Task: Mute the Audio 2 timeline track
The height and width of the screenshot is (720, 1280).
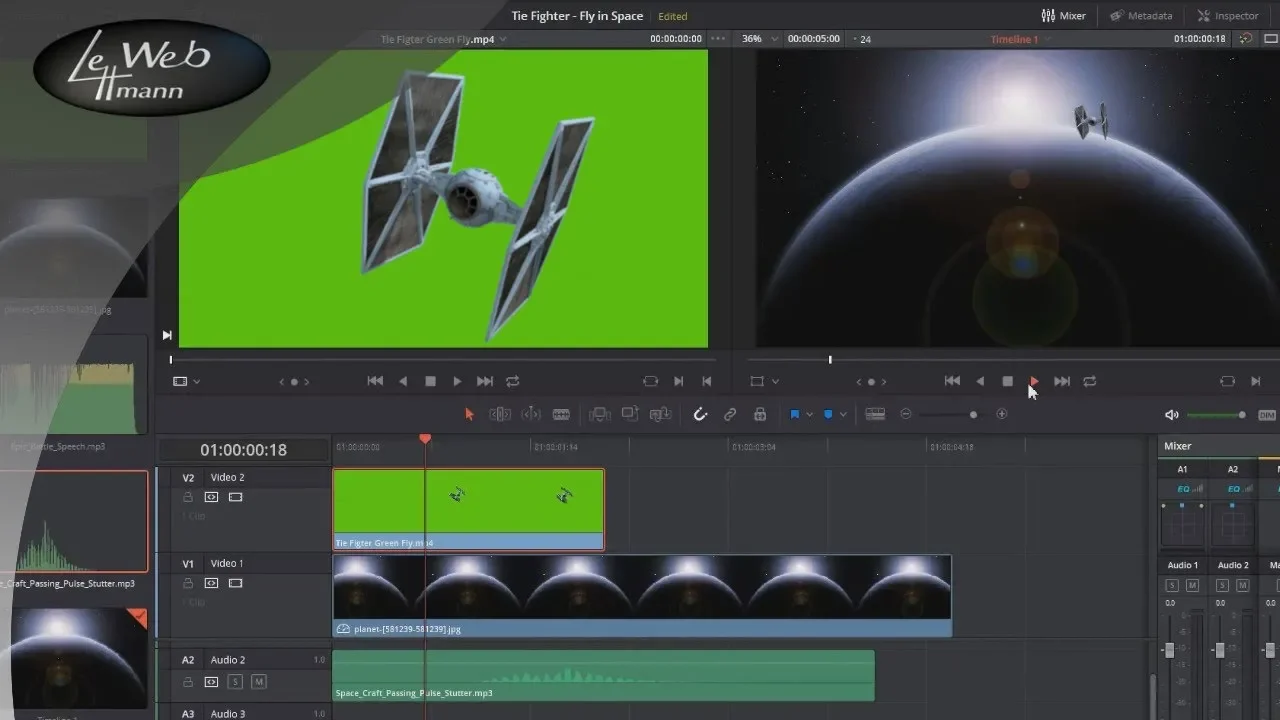Action: point(259,682)
